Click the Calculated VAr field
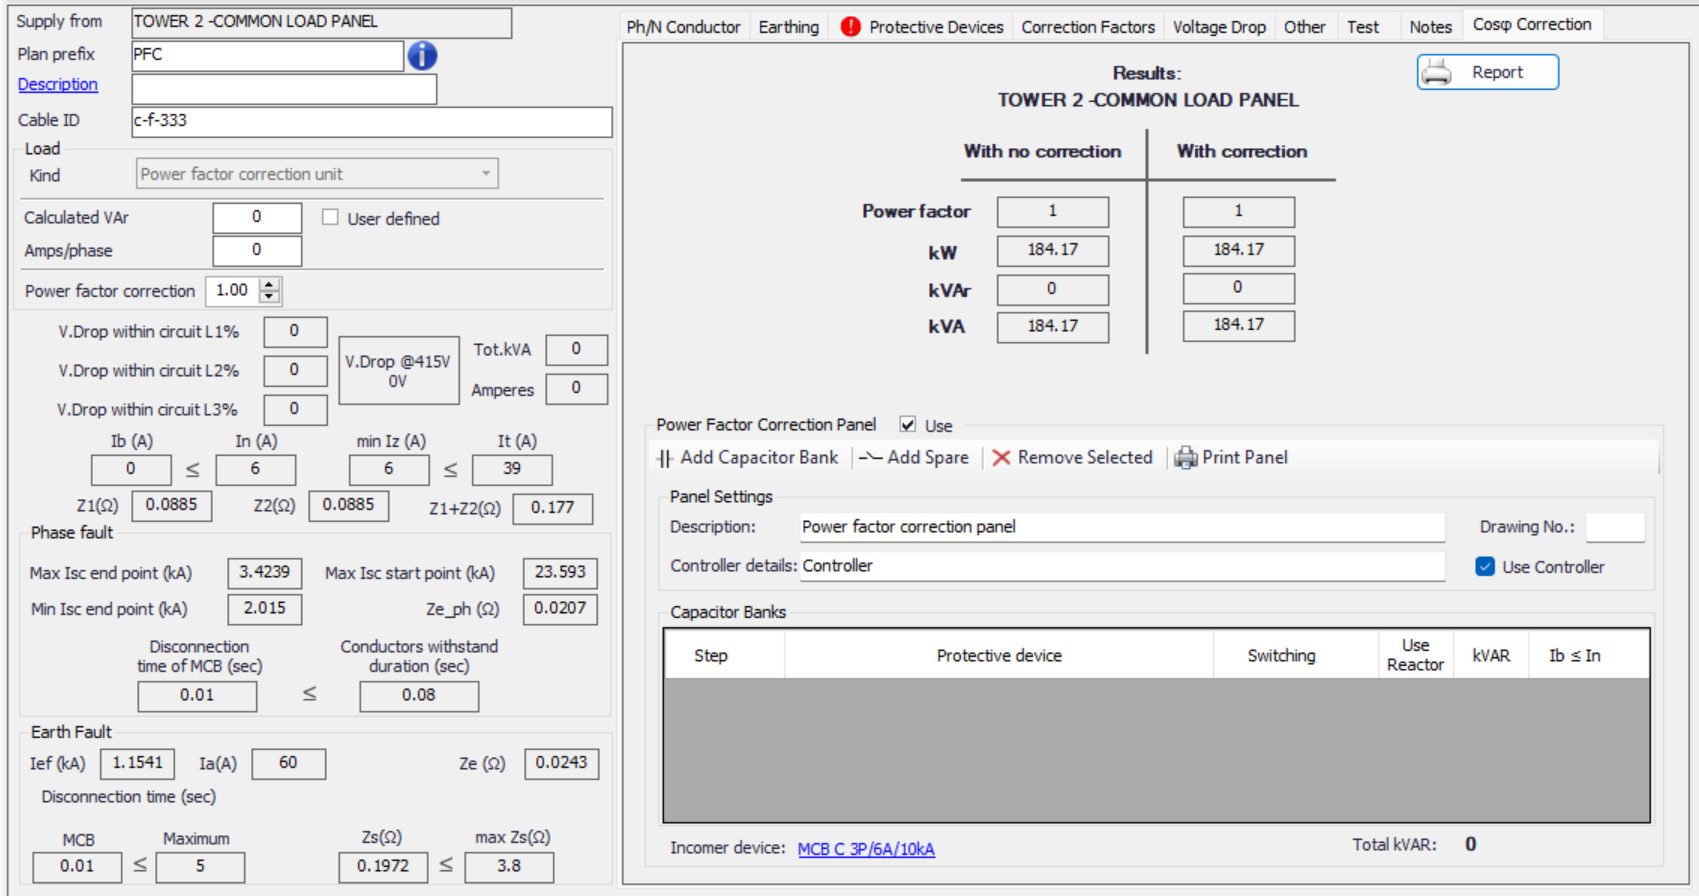This screenshot has height=896, width=1699. [x=257, y=217]
